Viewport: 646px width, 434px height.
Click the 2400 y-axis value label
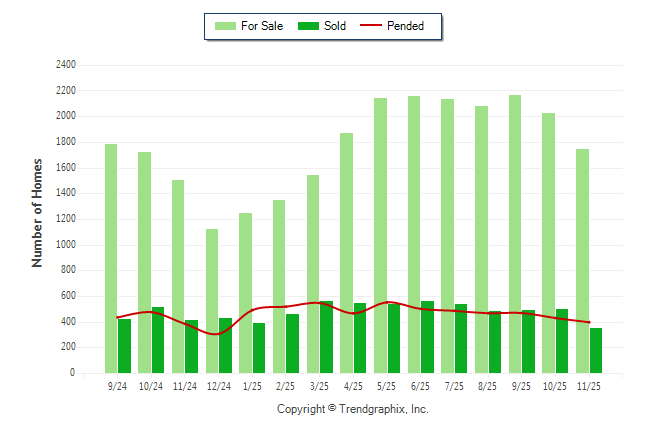coord(65,65)
